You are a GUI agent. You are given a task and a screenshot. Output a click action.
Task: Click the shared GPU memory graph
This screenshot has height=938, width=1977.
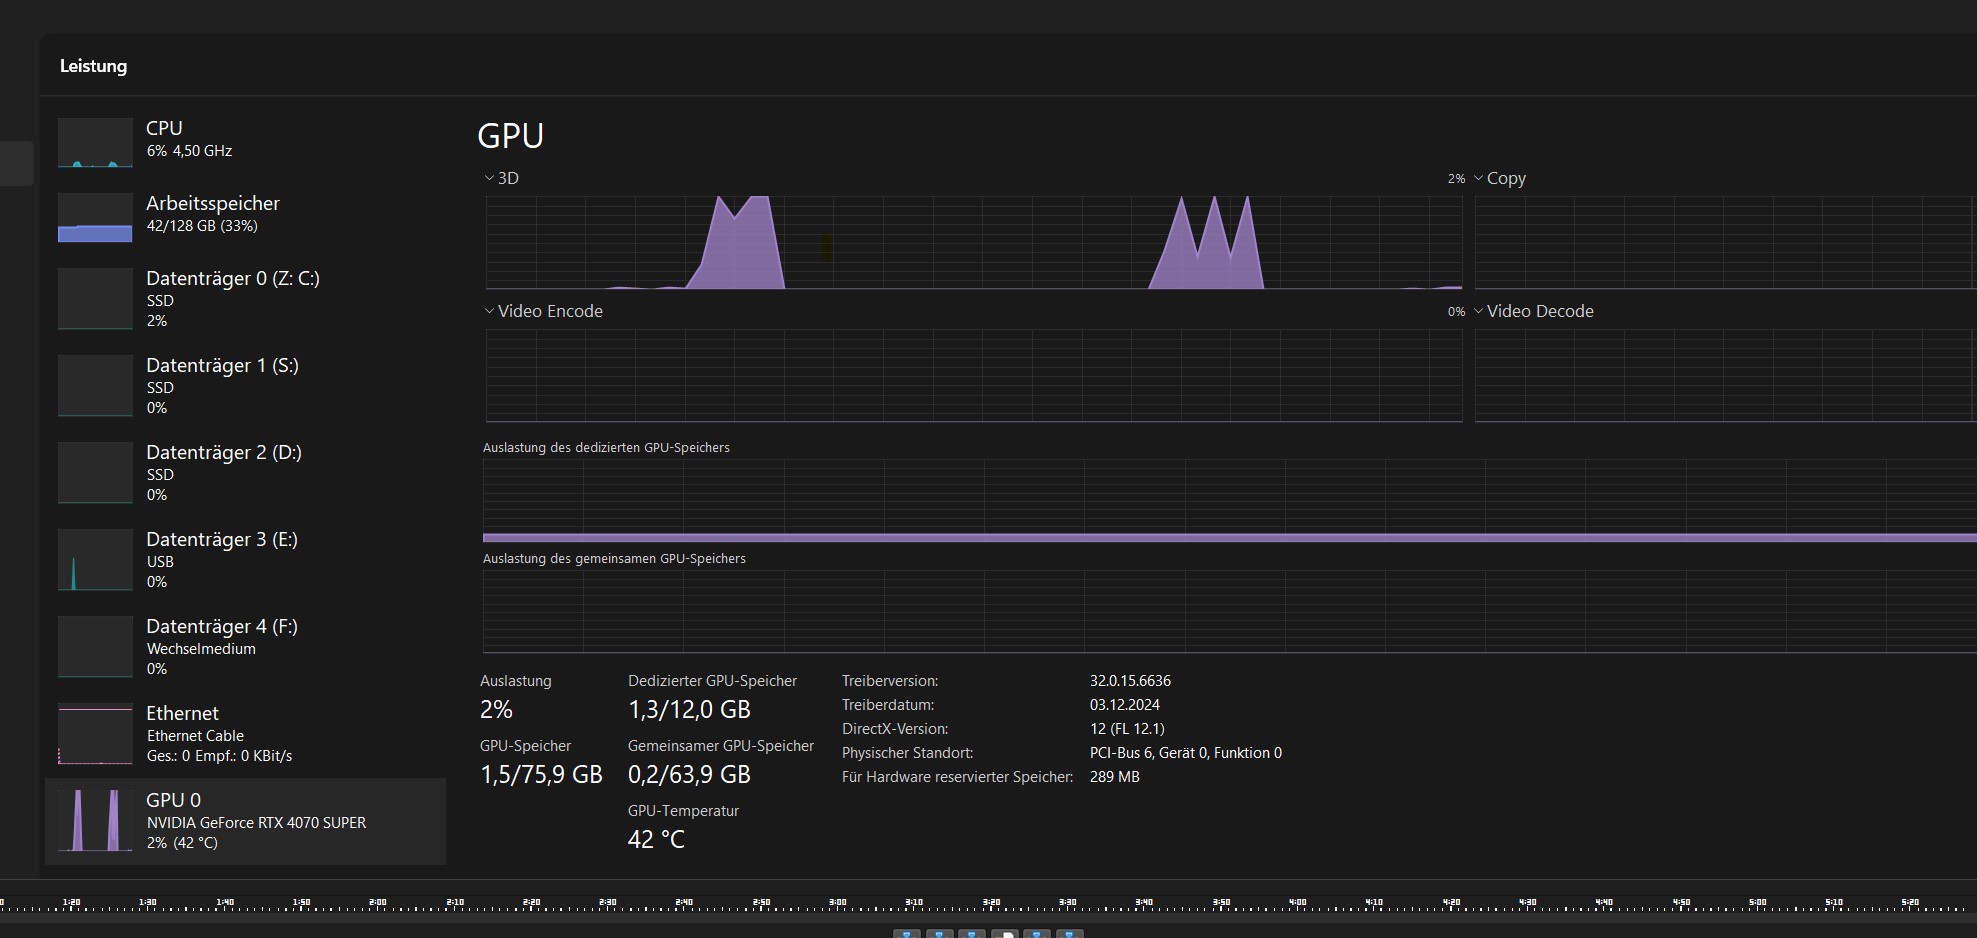pyautogui.click(x=1228, y=611)
